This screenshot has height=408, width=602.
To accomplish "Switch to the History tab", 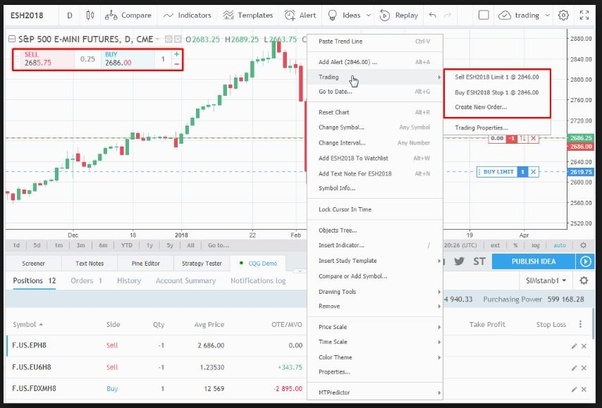I will point(129,281).
